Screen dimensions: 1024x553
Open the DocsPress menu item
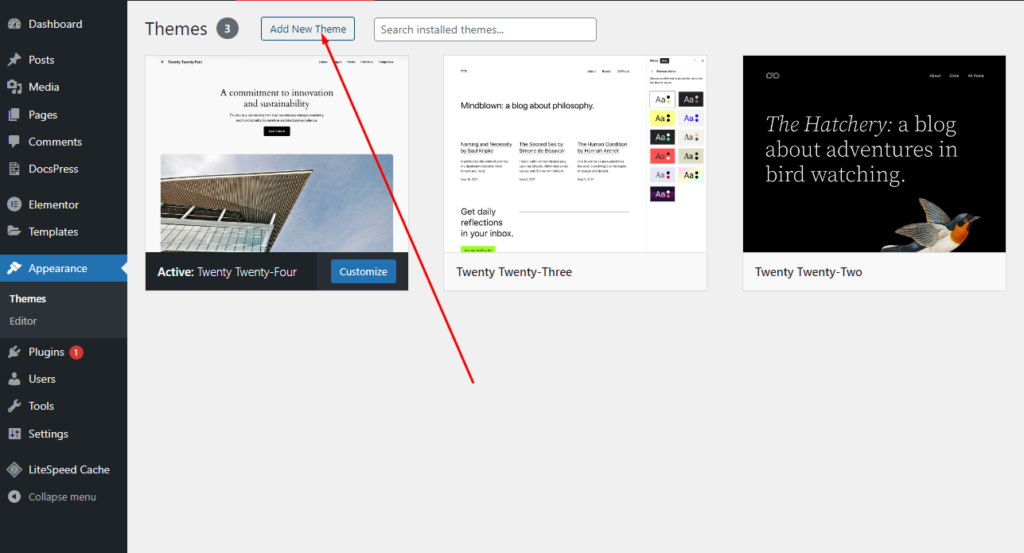point(53,169)
